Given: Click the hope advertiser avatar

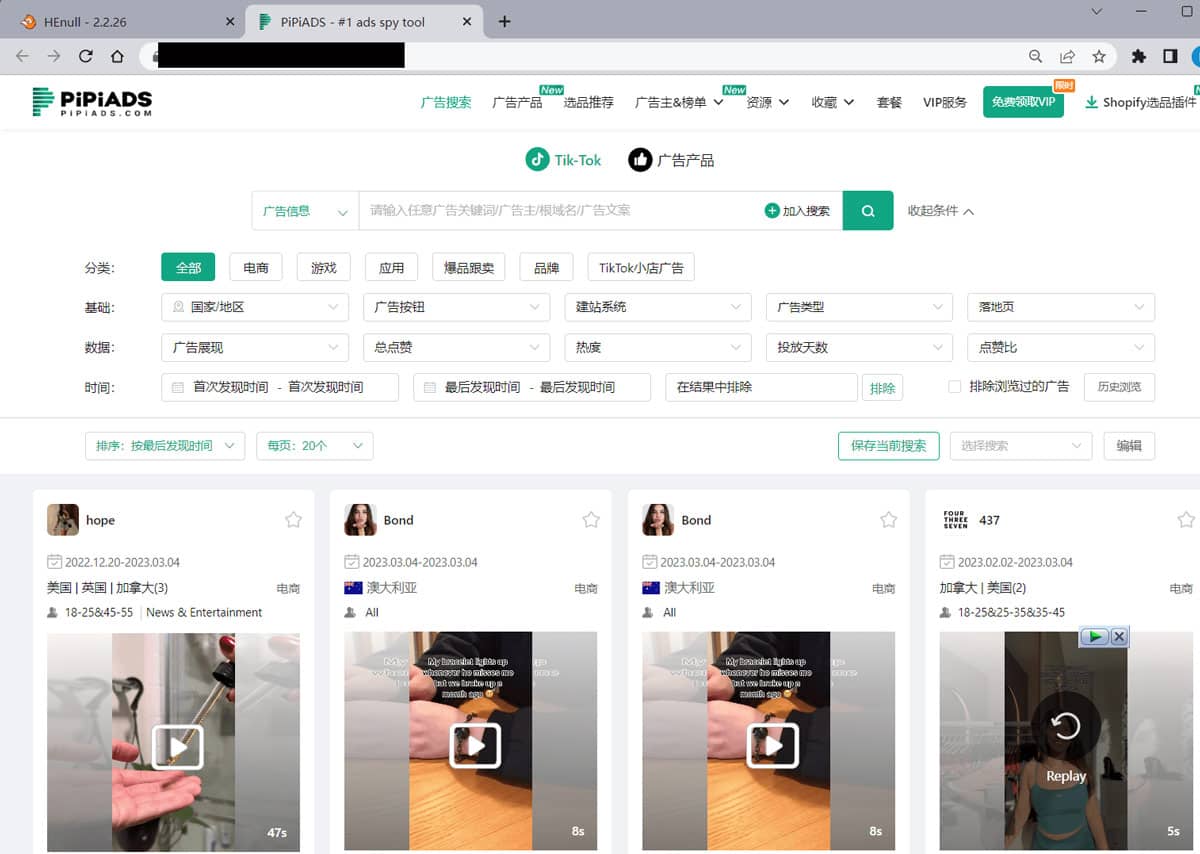Looking at the screenshot, I should point(63,520).
